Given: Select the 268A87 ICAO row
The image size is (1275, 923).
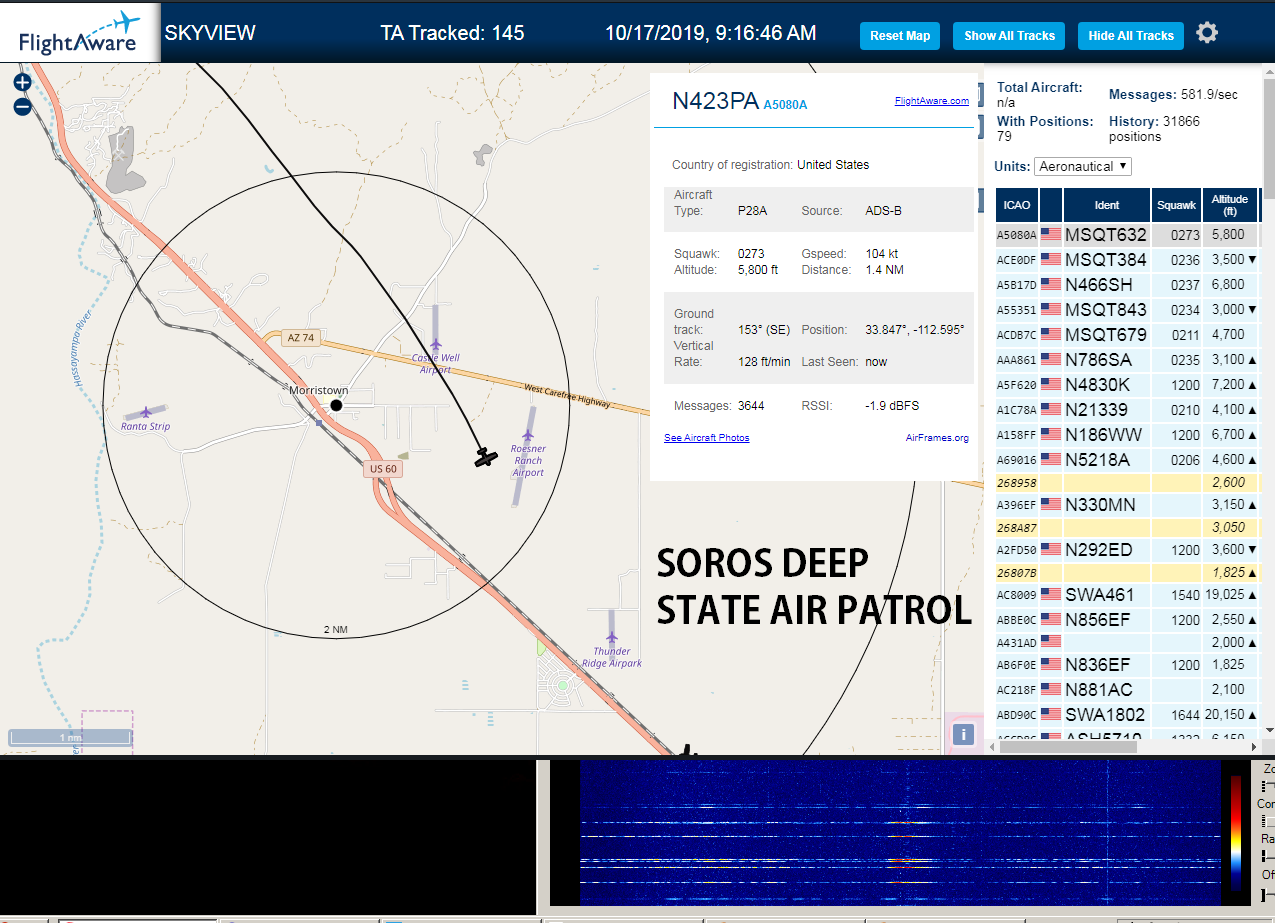Looking at the screenshot, I should pos(1127,527).
